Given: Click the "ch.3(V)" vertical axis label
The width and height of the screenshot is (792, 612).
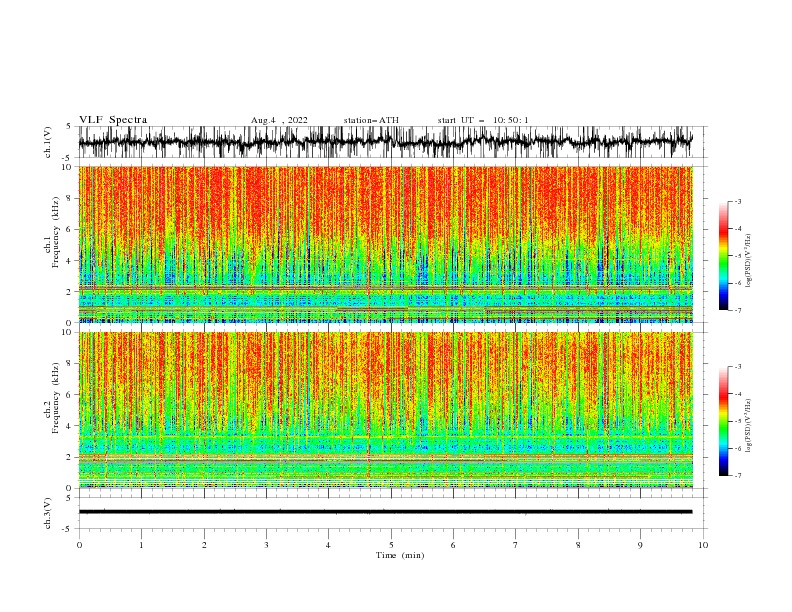Looking at the screenshot, I should pyautogui.click(x=48, y=513).
